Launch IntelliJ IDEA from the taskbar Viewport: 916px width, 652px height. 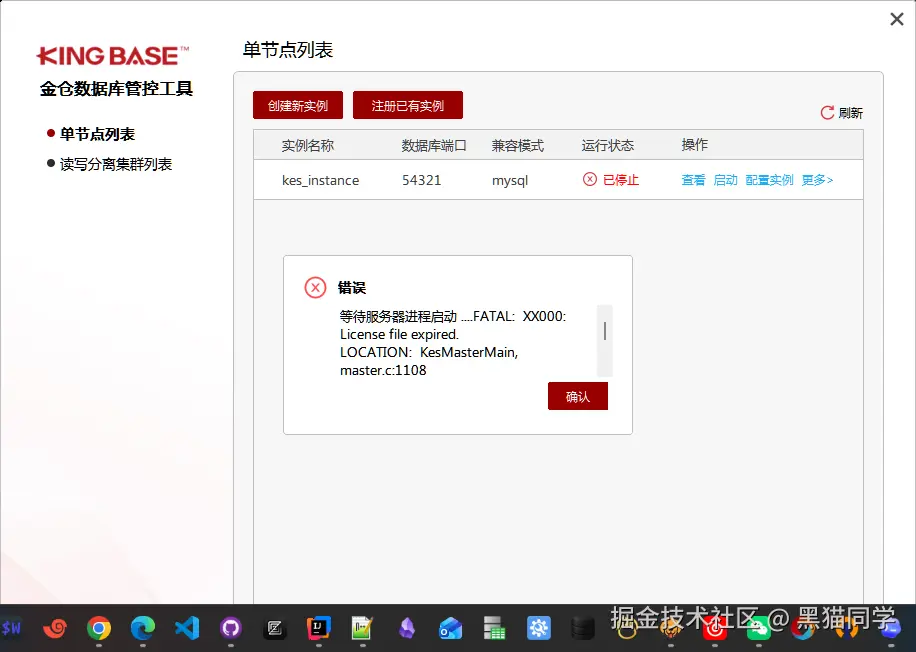coord(319,629)
